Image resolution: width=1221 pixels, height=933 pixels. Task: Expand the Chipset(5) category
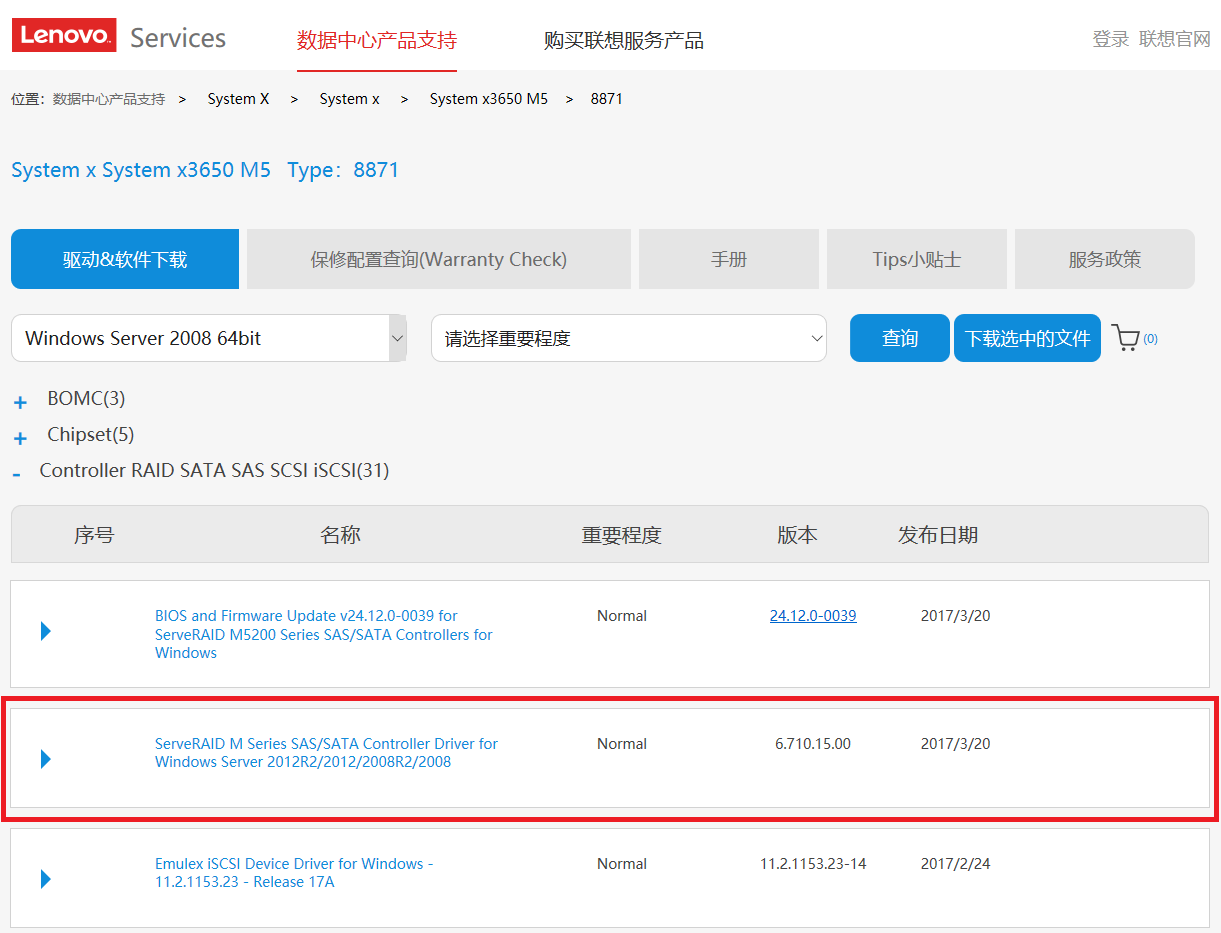point(20,439)
